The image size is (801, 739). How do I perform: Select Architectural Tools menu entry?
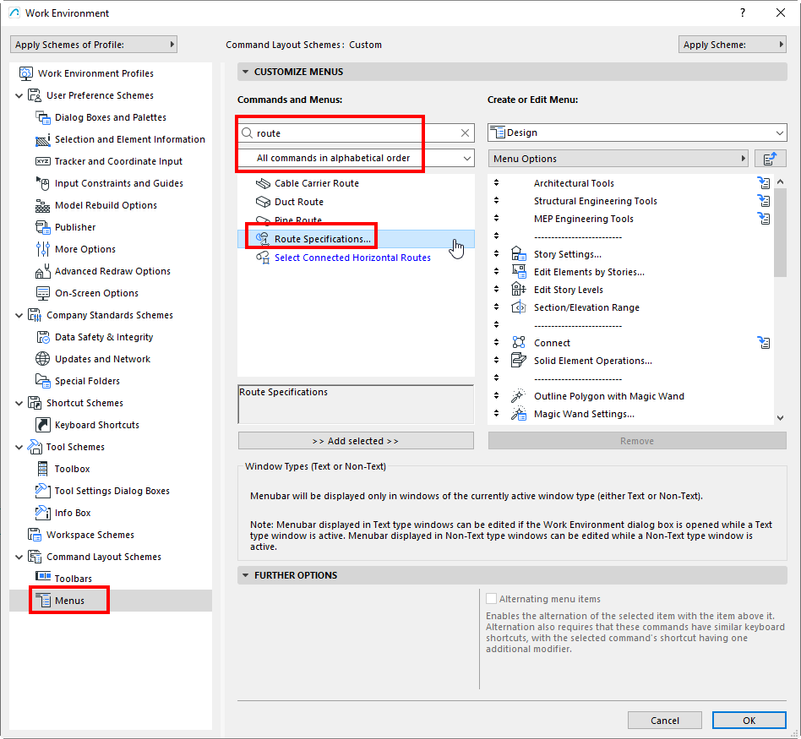[574, 183]
